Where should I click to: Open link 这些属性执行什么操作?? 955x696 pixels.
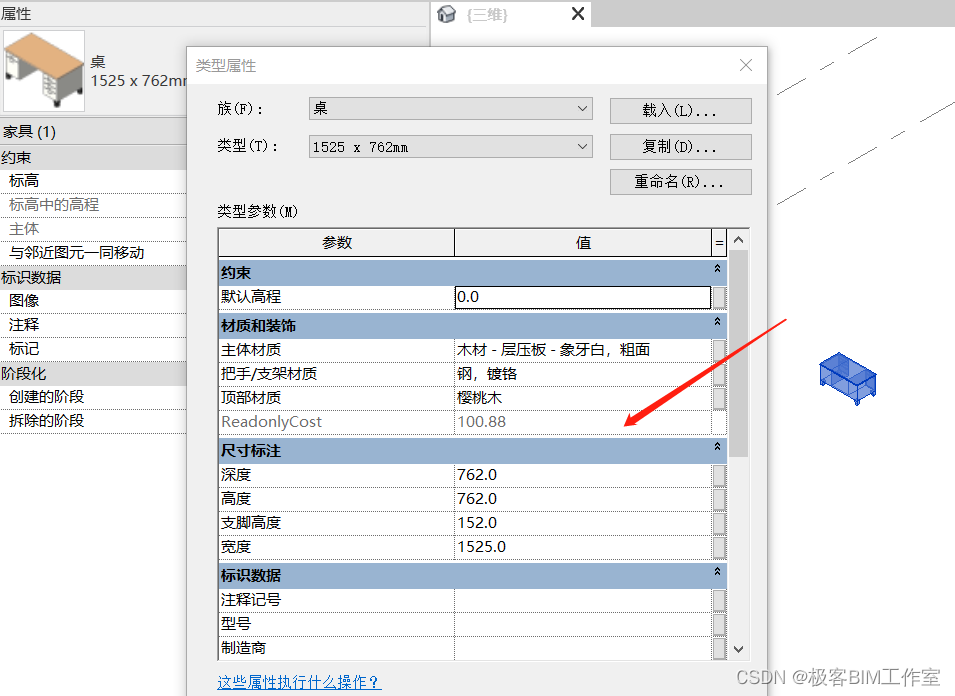pyautogui.click(x=298, y=681)
